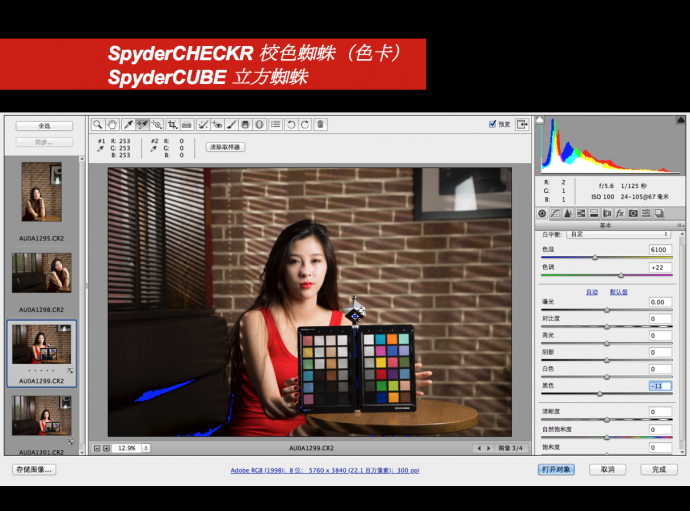Rotate image counterclockwise
This screenshot has height=511, width=690.
[290, 125]
